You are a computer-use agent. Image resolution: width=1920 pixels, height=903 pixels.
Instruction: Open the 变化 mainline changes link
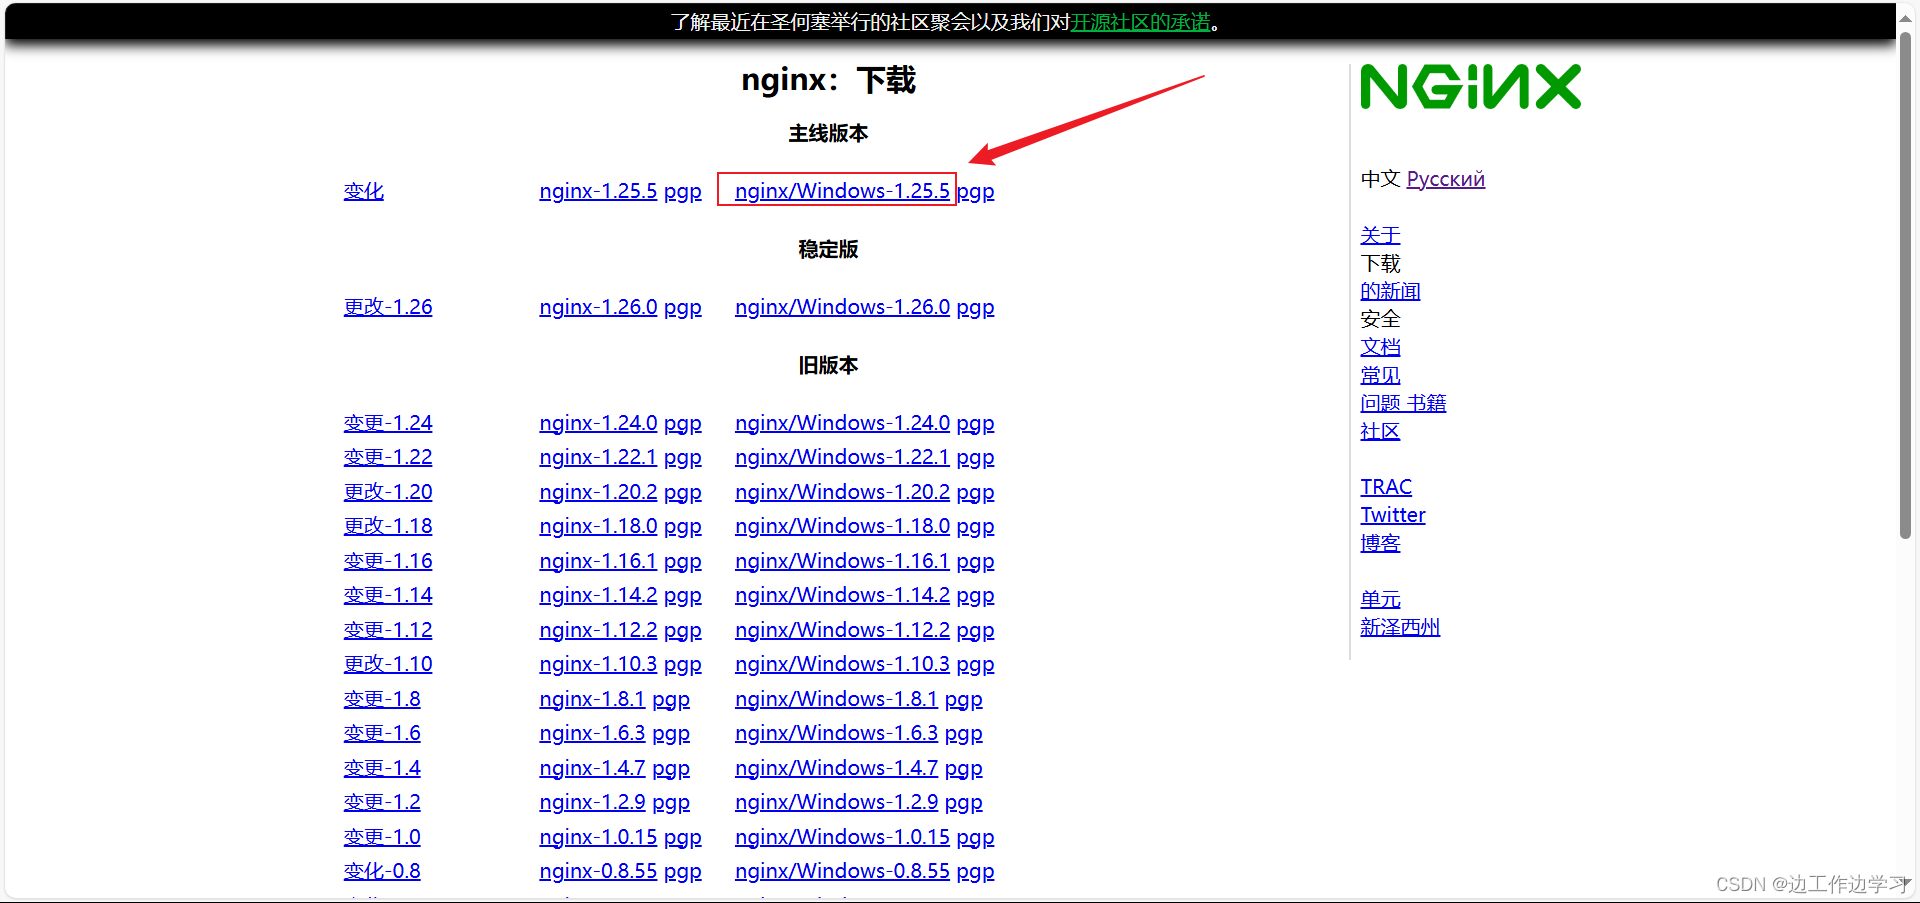pos(364,191)
